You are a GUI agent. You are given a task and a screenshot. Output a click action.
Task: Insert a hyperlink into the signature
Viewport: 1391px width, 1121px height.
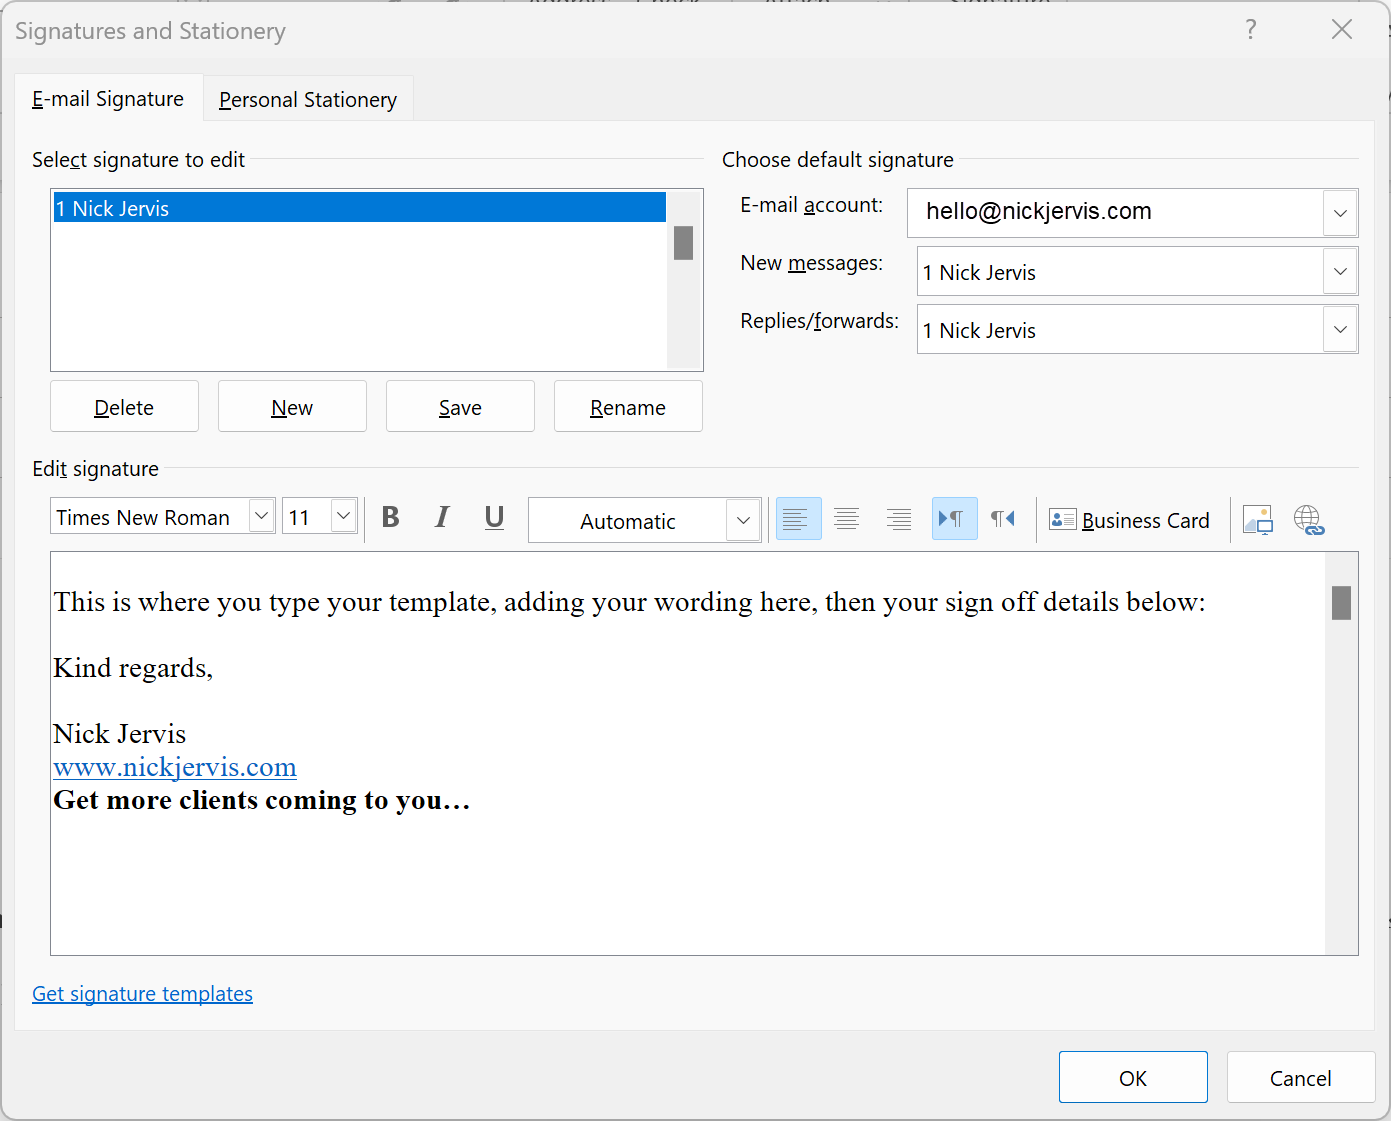pyautogui.click(x=1310, y=519)
